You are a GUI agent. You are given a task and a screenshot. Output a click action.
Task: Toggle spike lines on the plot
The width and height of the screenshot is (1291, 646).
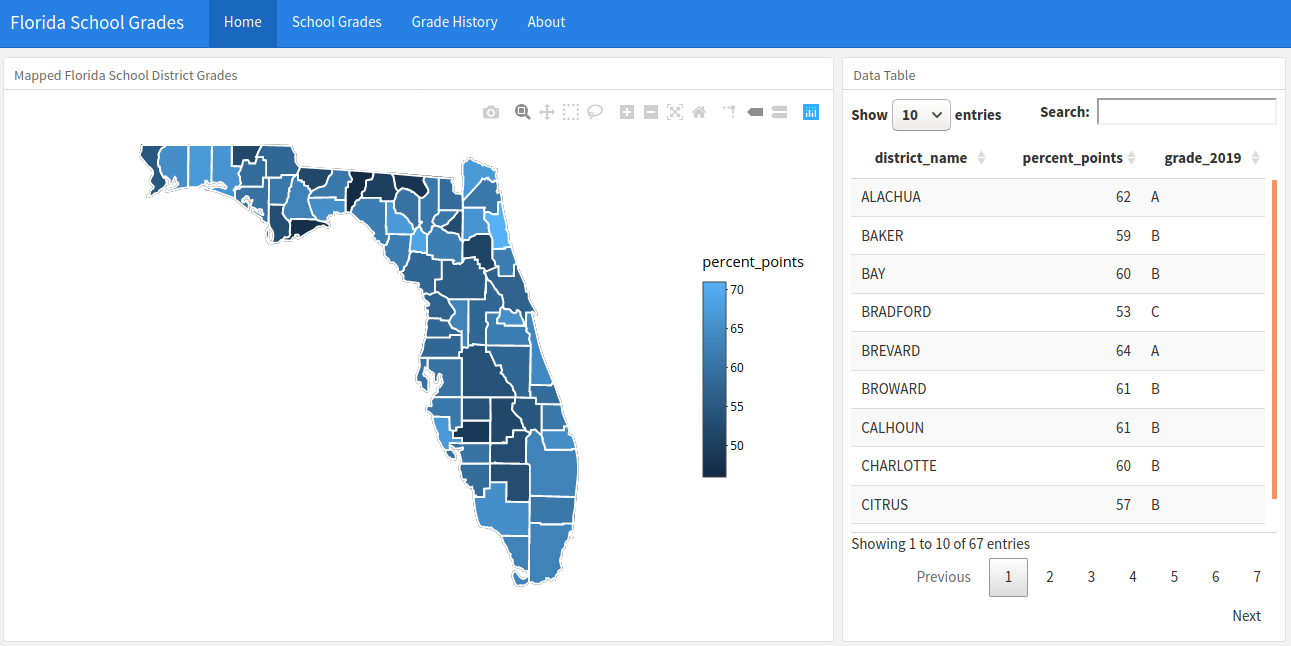(x=730, y=112)
